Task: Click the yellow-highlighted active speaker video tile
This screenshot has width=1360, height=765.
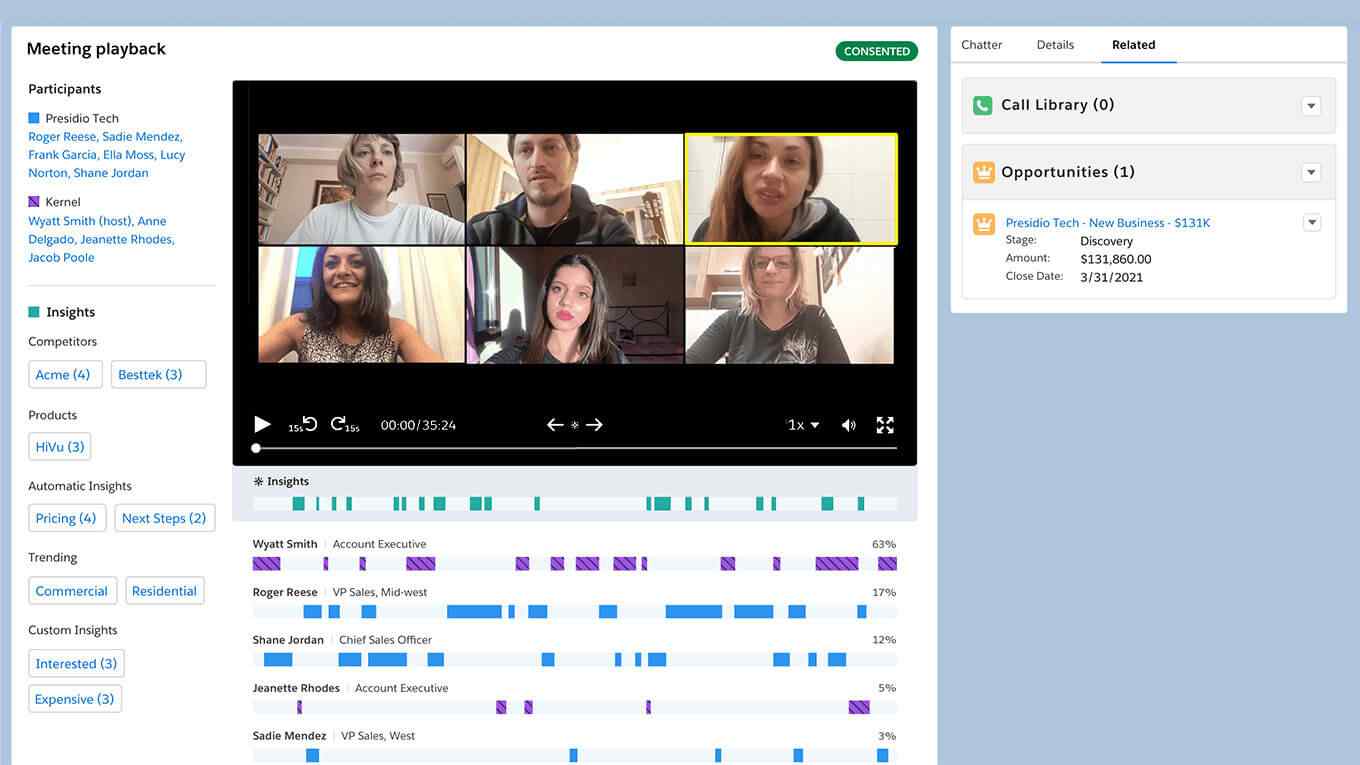Action: 791,189
